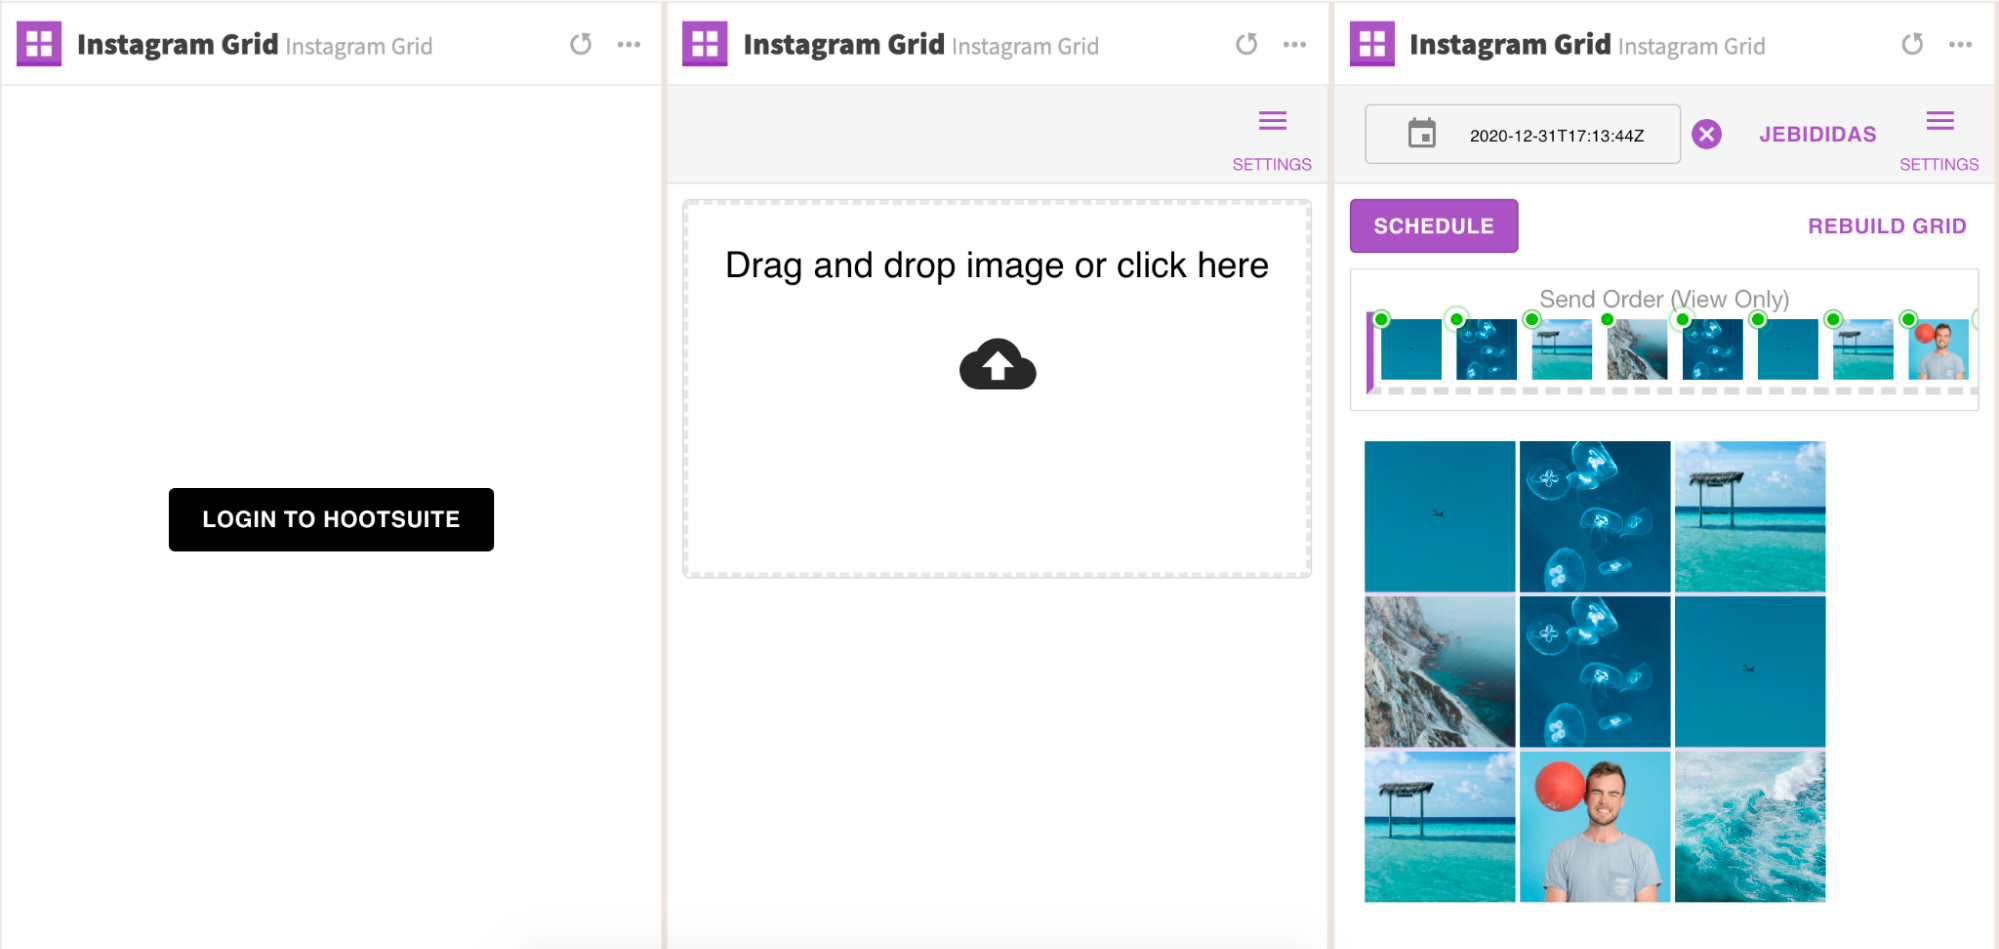Open more options for the third stream
Viewport: 1999px width, 949px height.
1961,44
